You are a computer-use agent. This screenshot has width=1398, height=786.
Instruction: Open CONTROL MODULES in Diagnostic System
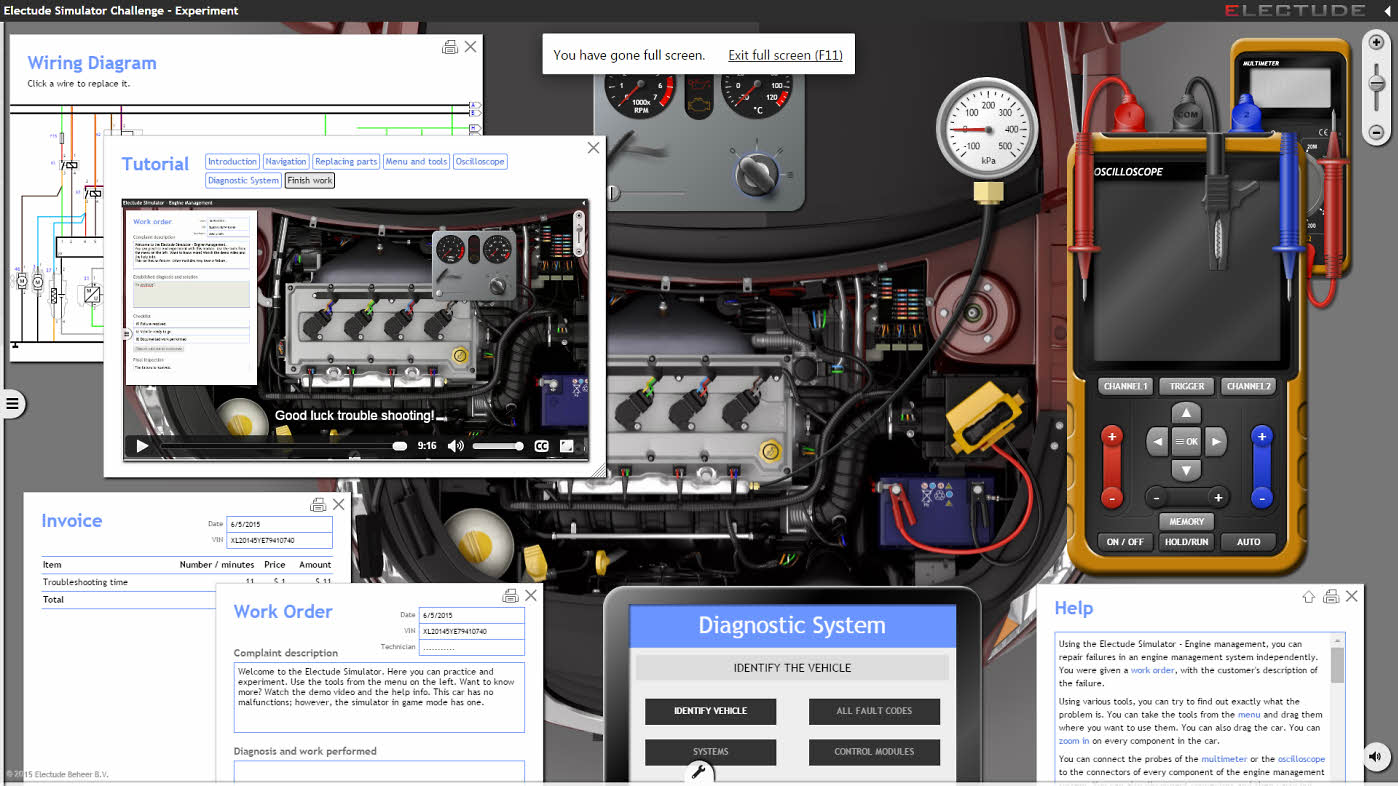pos(874,751)
